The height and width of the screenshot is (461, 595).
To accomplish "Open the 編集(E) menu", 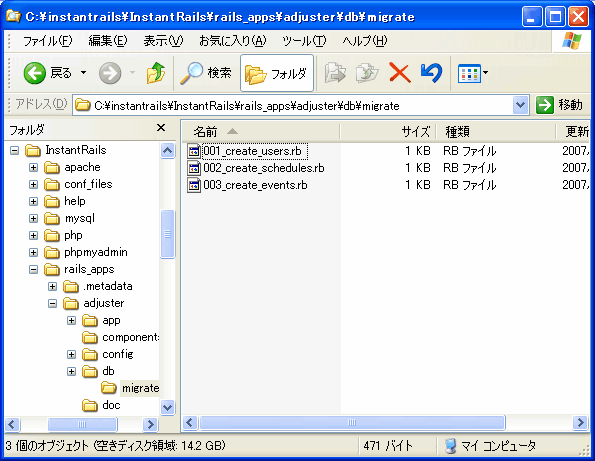I will click(x=108, y=41).
